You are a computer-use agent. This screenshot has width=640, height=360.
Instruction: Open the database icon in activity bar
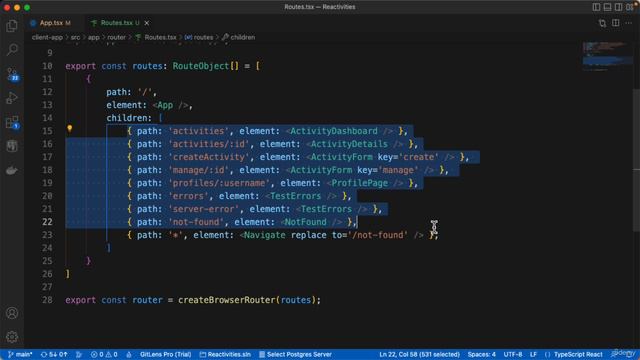click(12, 146)
